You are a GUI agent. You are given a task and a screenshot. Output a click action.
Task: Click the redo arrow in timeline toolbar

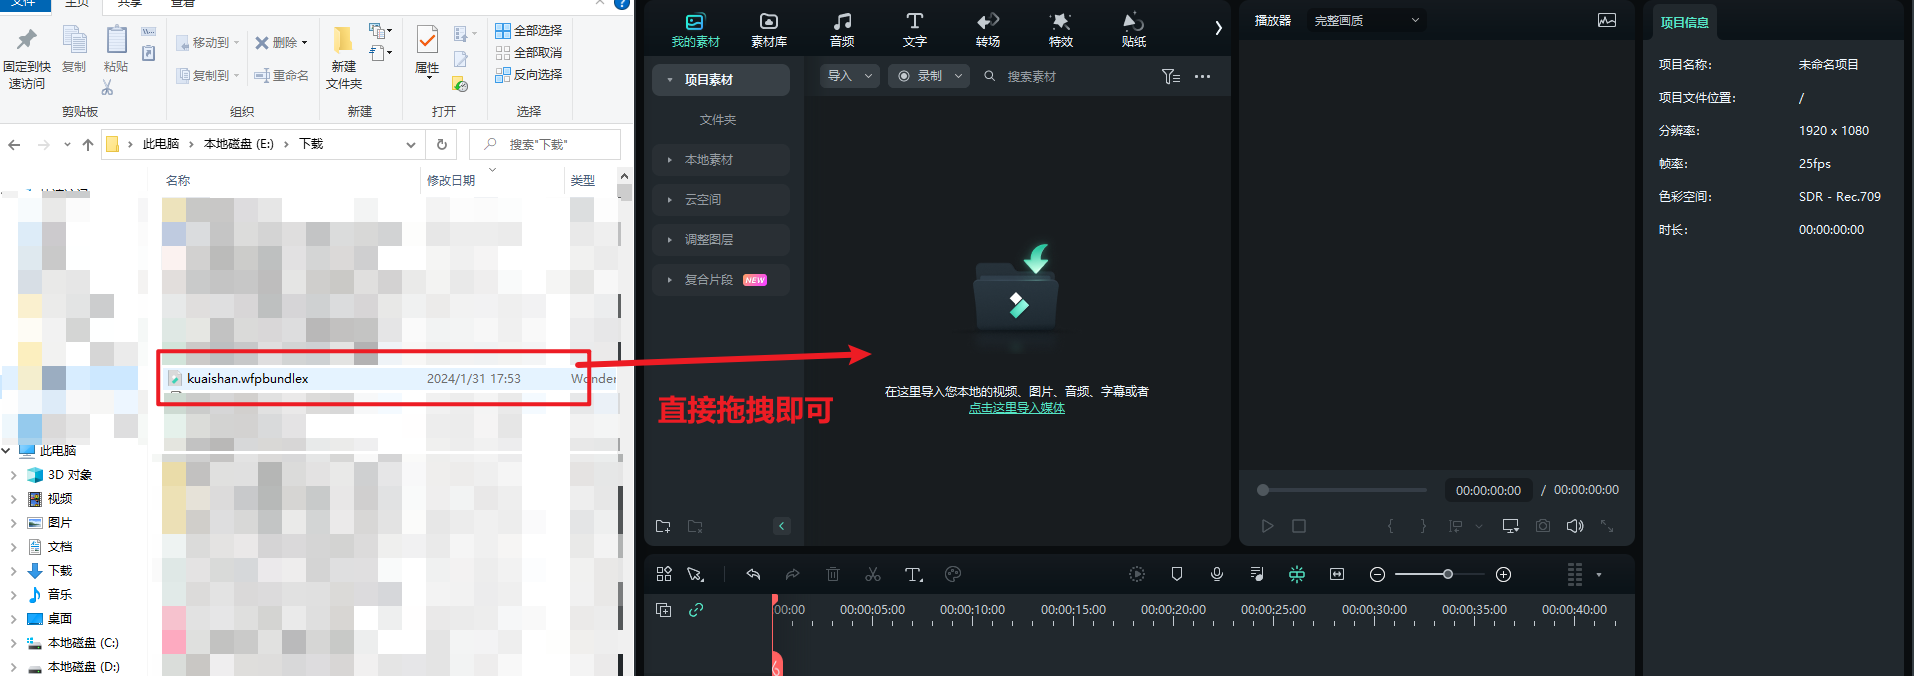(792, 574)
